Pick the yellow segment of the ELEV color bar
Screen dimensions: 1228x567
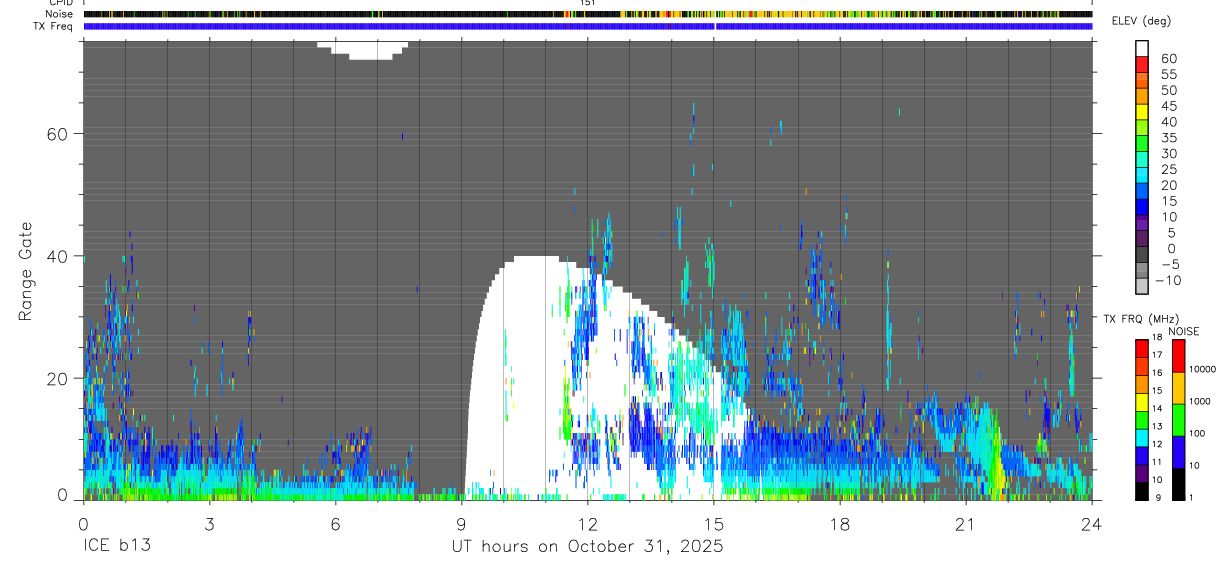tap(1143, 112)
